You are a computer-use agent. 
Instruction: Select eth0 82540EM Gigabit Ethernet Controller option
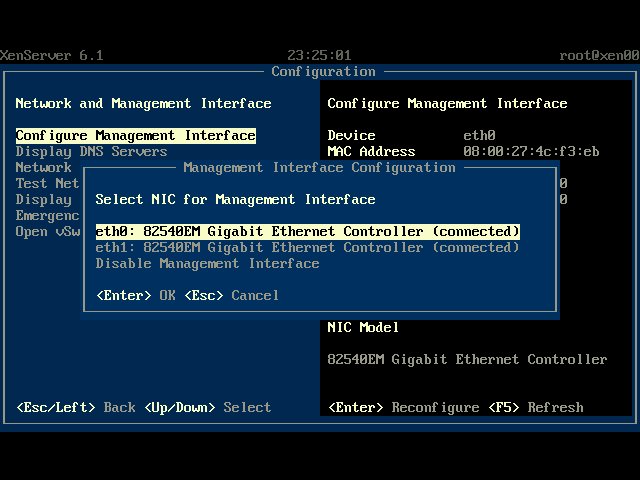pyautogui.click(x=308, y=231)
